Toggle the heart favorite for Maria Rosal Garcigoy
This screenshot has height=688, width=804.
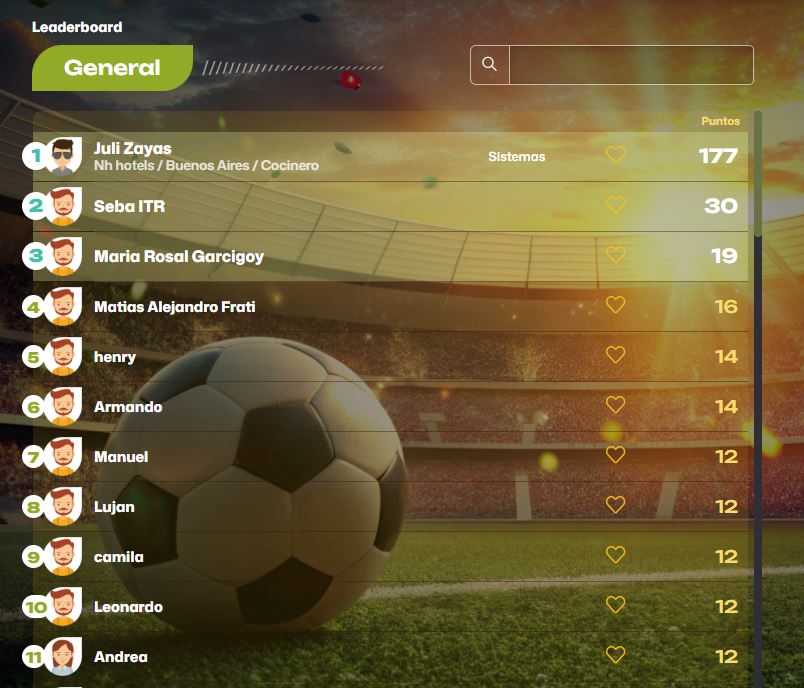click(615, 255)
